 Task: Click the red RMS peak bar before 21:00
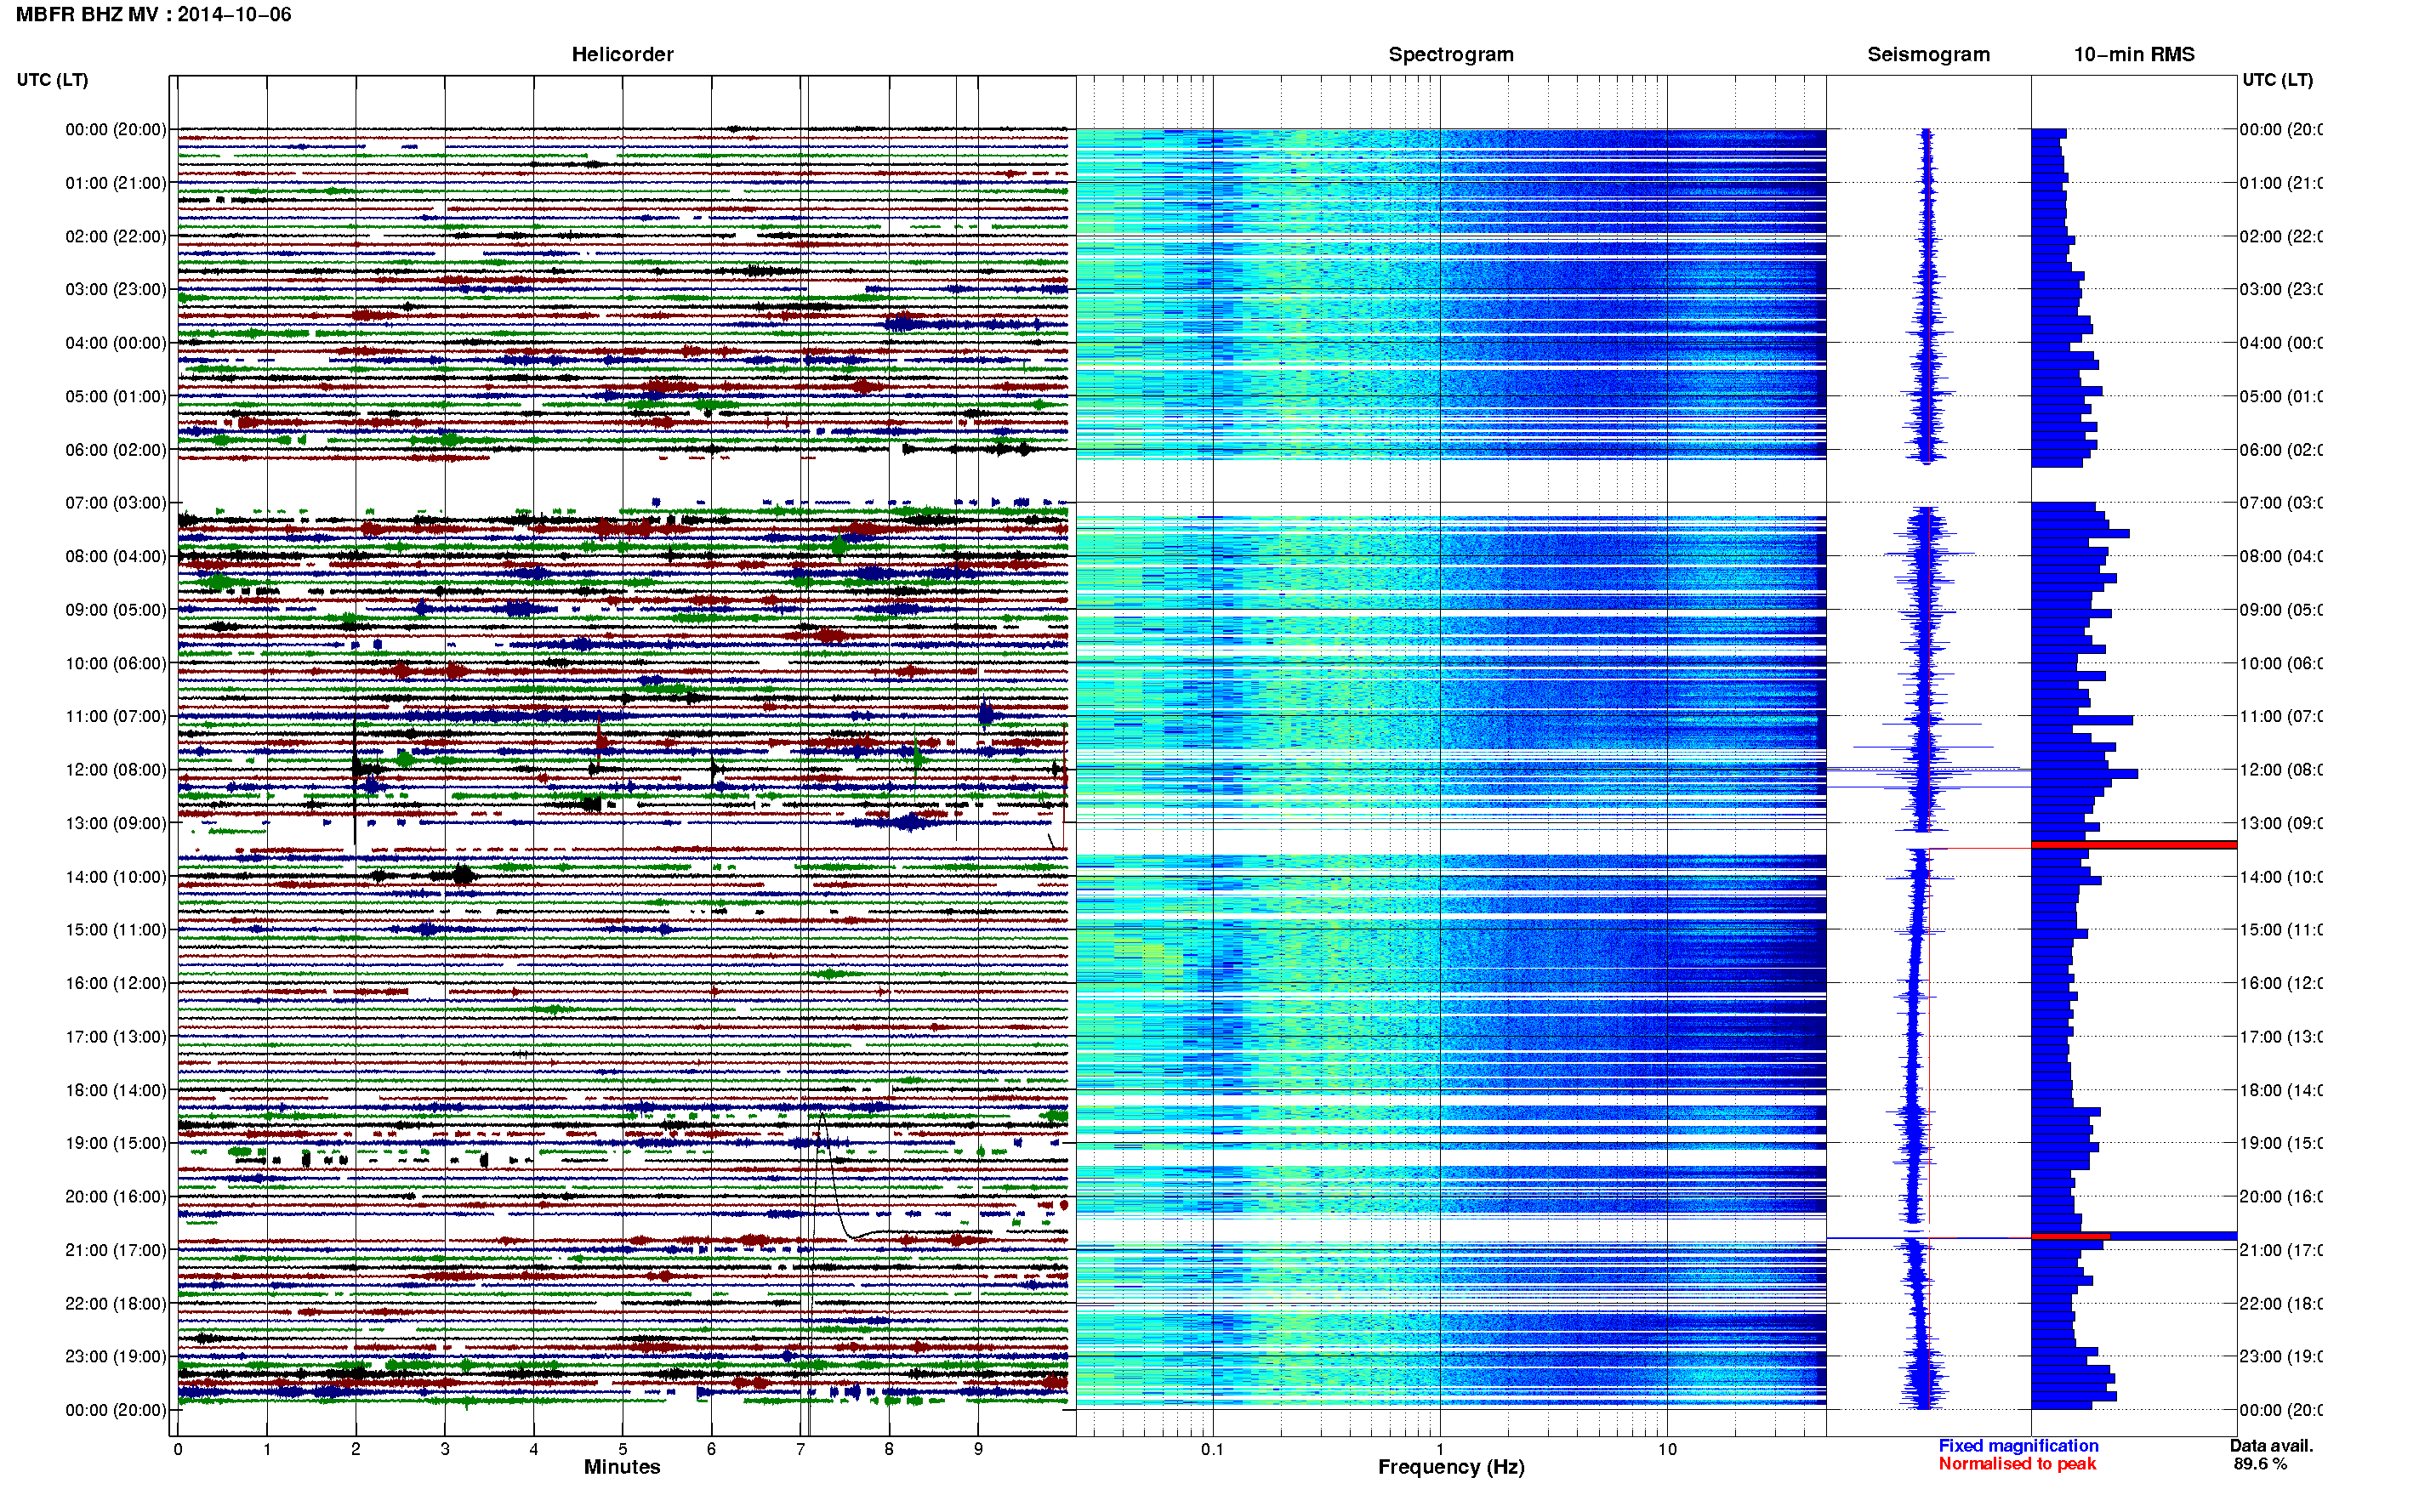(x=2070, y=1237)
